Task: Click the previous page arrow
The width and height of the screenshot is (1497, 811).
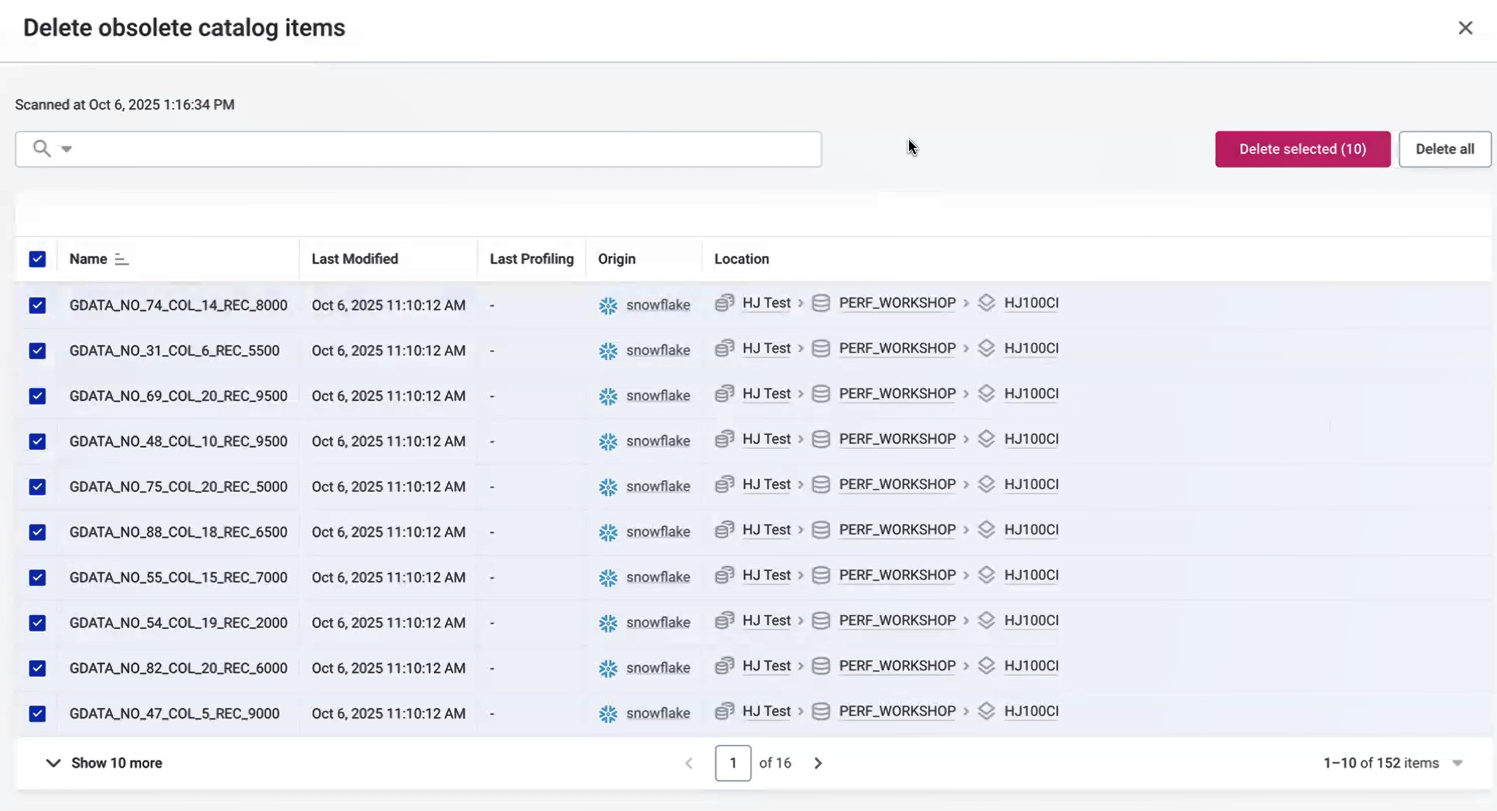Action: click(689, 763)
